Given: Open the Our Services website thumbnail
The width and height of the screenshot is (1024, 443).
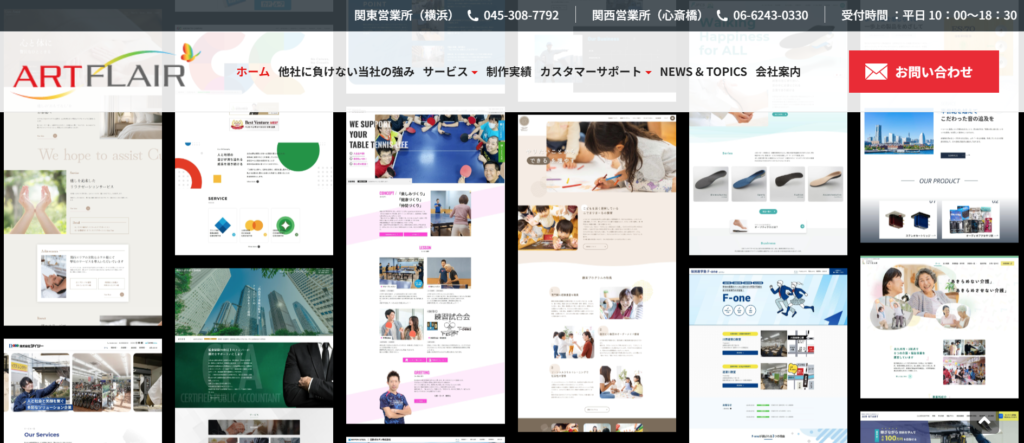Looking at the screenshot, I should click(83, 391).
